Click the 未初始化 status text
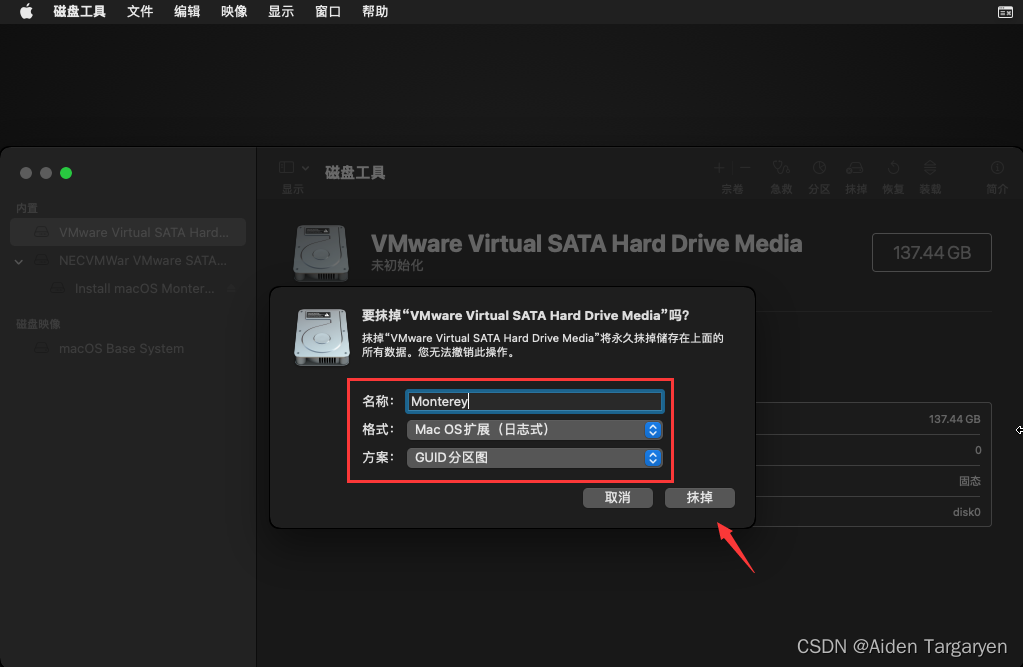 click(x=397, y=266)
